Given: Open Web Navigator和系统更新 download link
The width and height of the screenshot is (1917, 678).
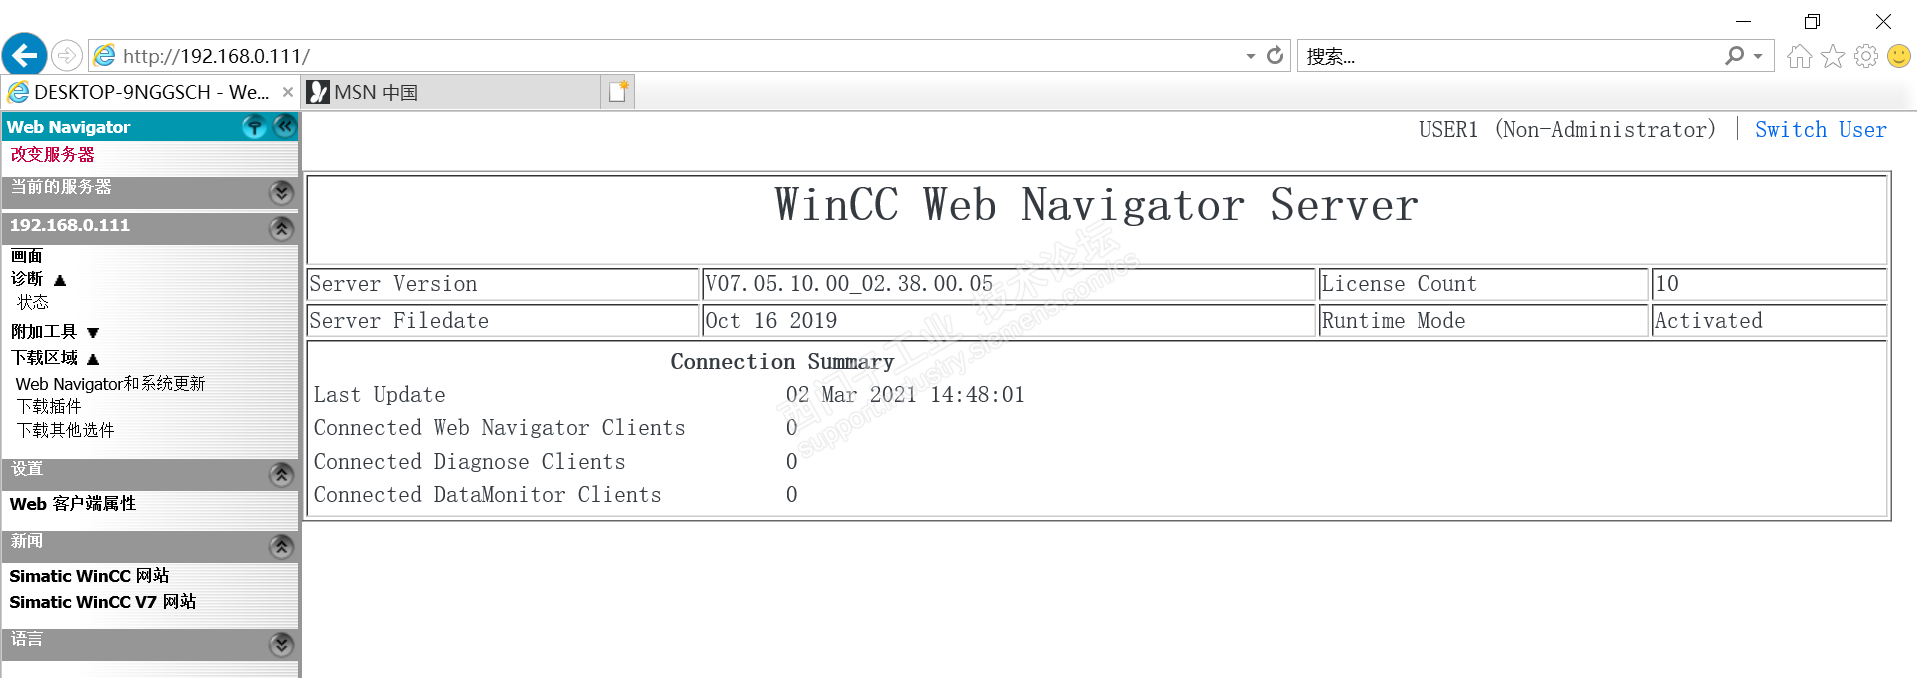Looking at the screenshot, I should point(110,384).
